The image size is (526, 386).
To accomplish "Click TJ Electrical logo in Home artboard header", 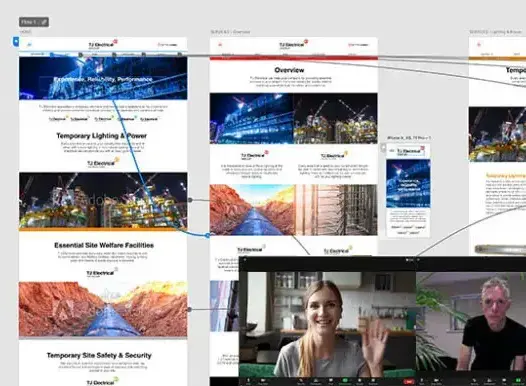I will (102, 45).
